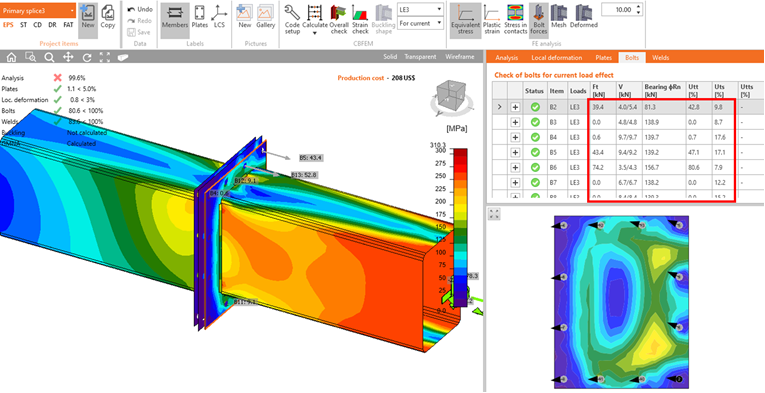Click the 3D block view icon
The height and width of the screenshot is (393, 765).
122,57
